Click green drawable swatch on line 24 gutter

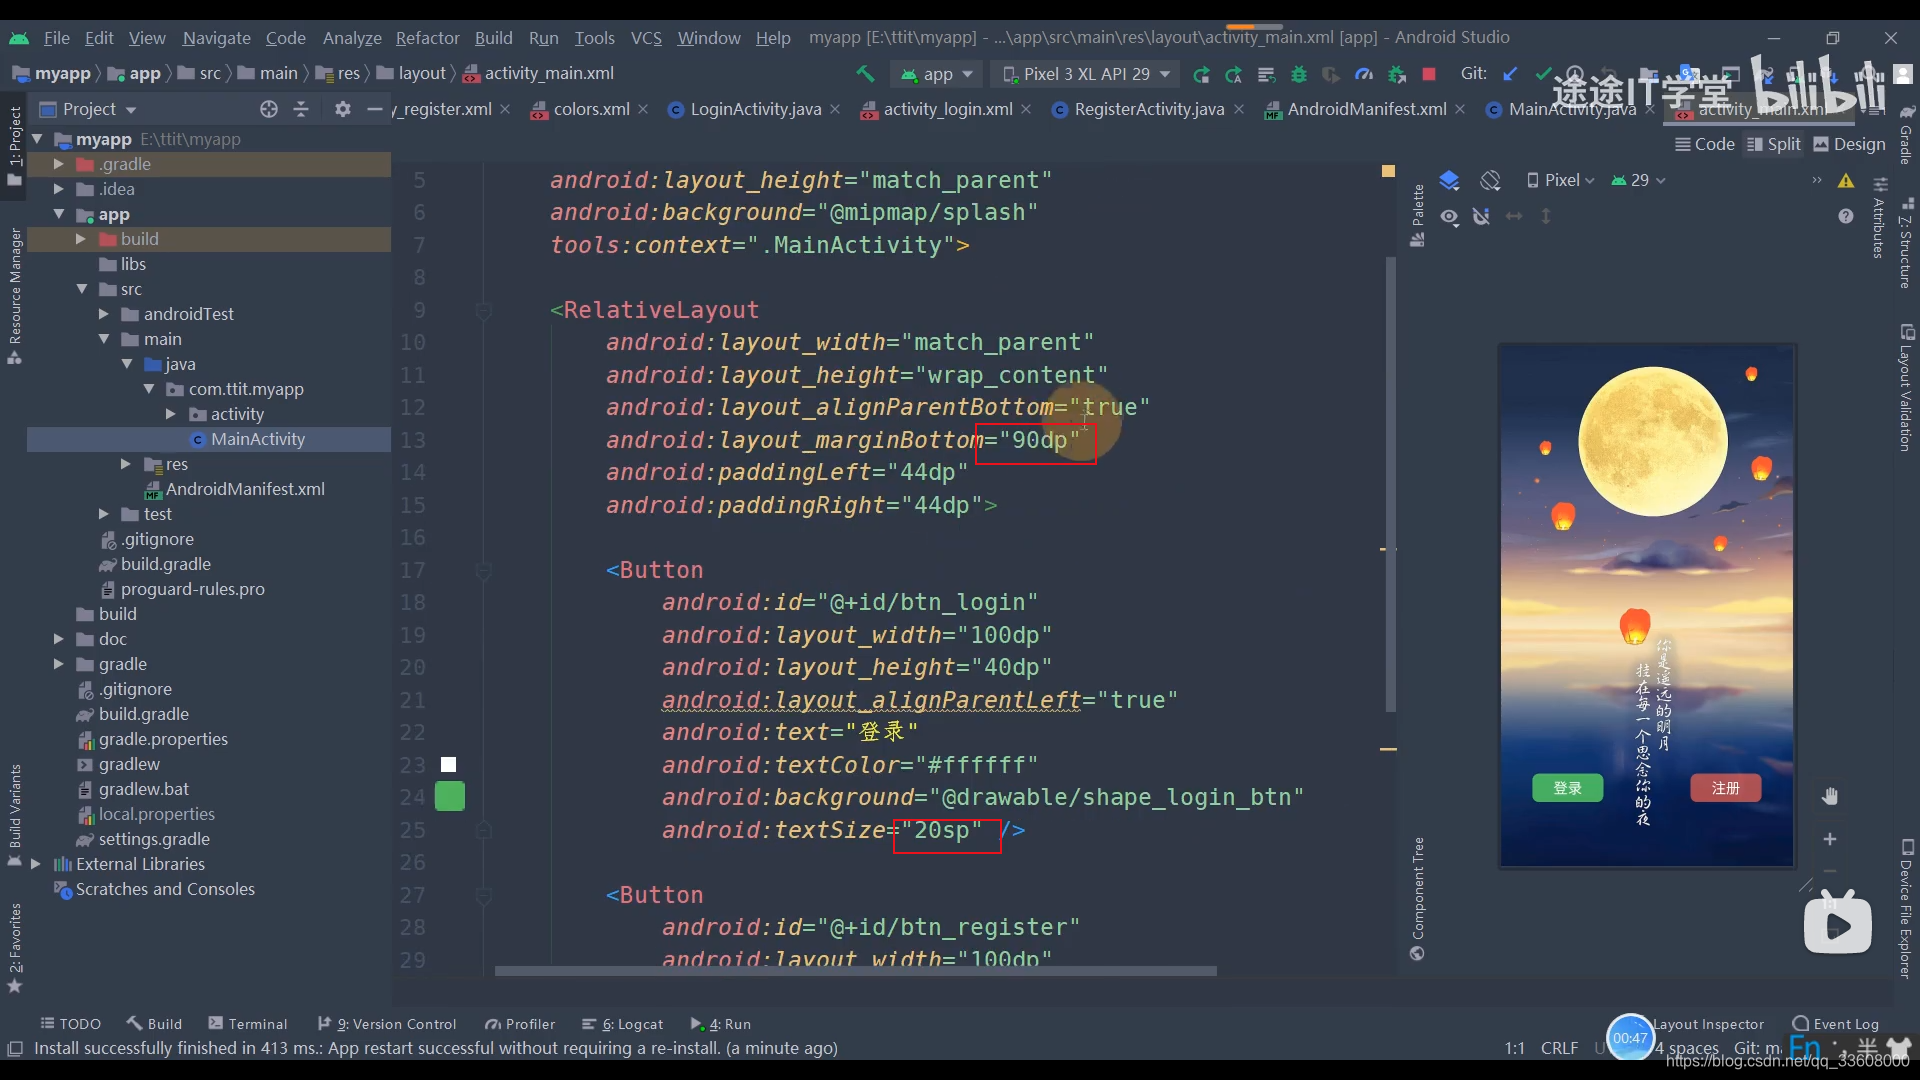[x=449, y=797]
